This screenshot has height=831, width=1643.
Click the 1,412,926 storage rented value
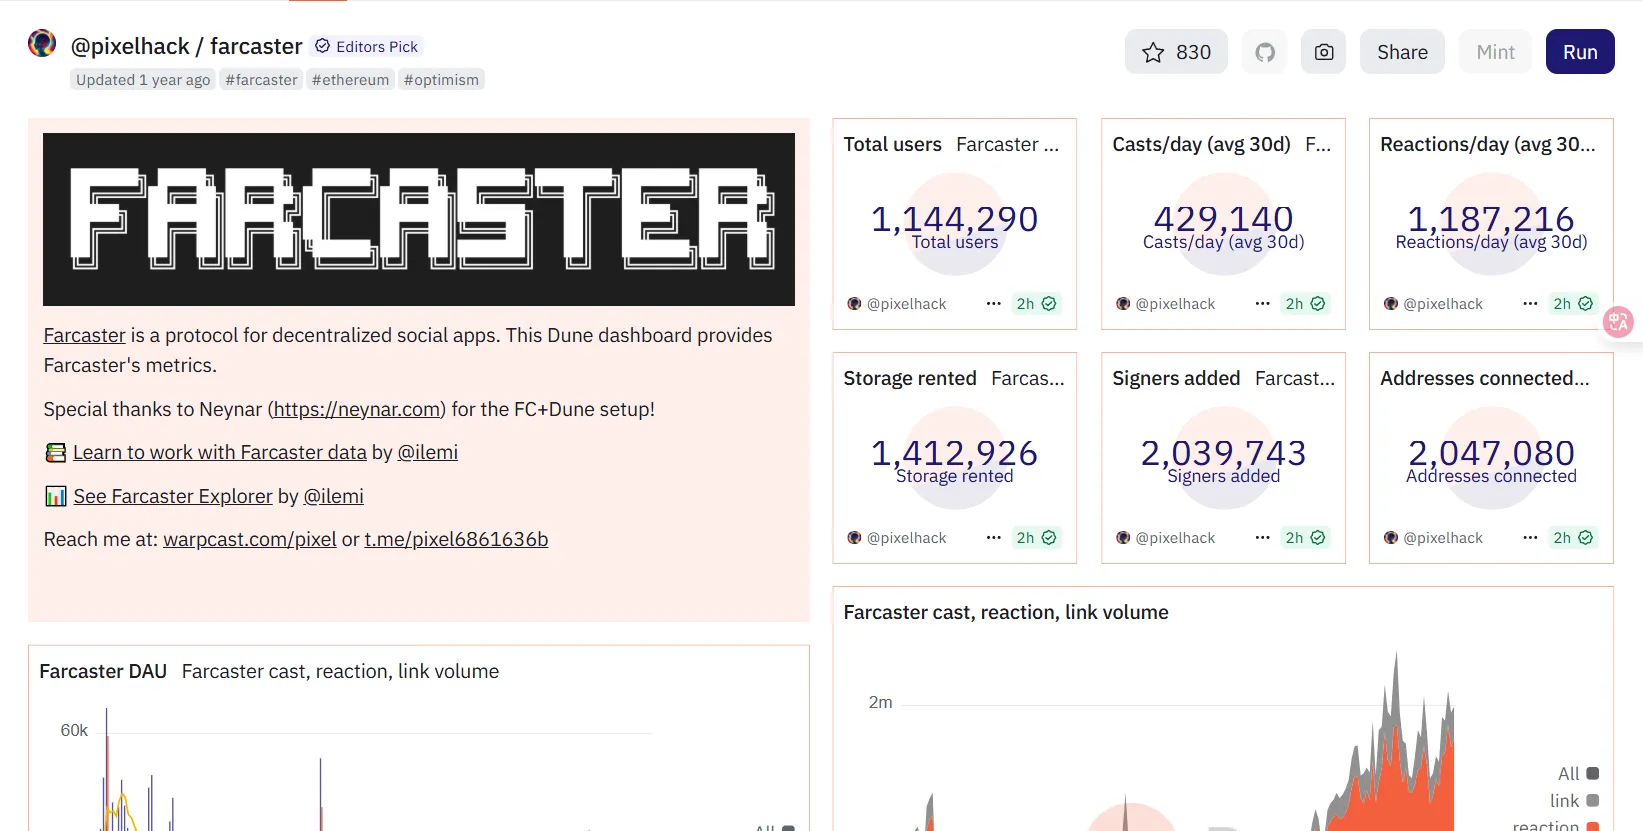[955, 452]
